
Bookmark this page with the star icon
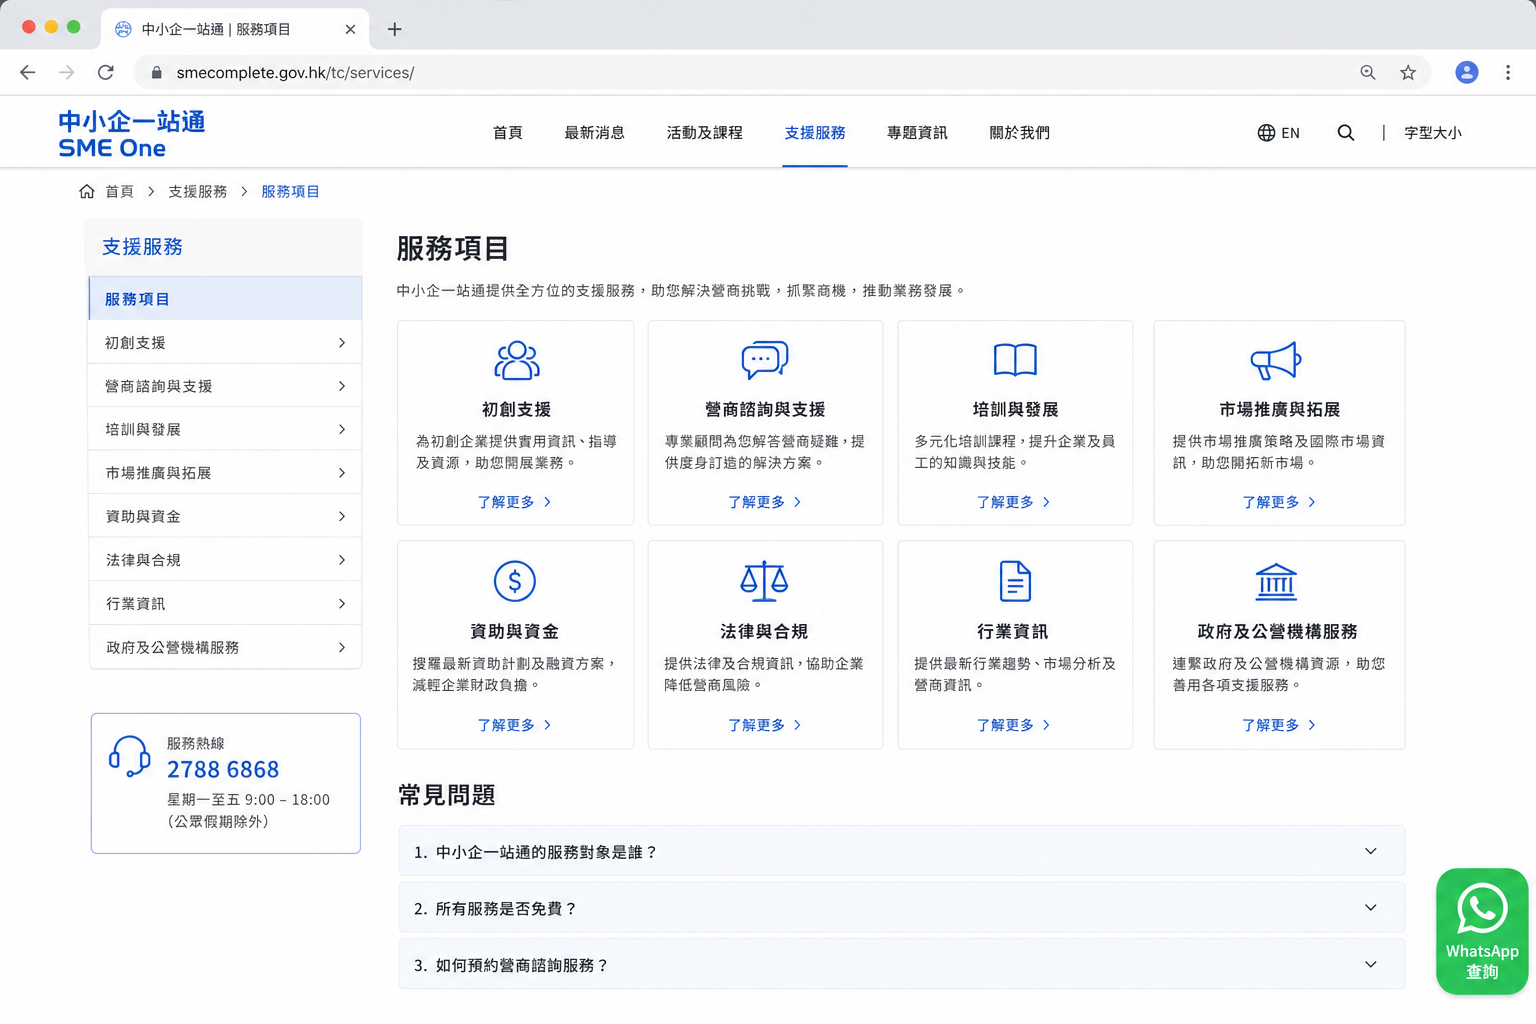coord(1408,72)
